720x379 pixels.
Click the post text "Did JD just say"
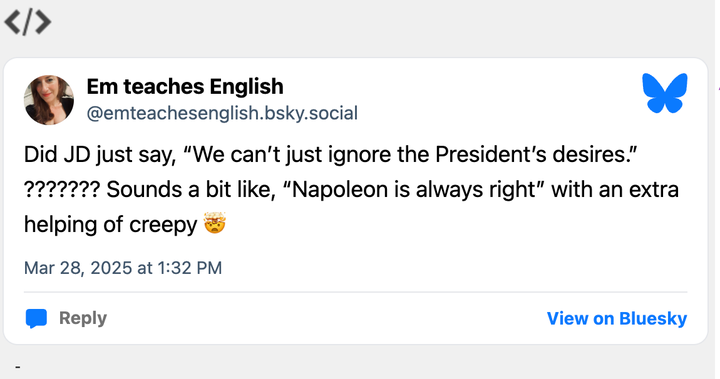(100, 155)
